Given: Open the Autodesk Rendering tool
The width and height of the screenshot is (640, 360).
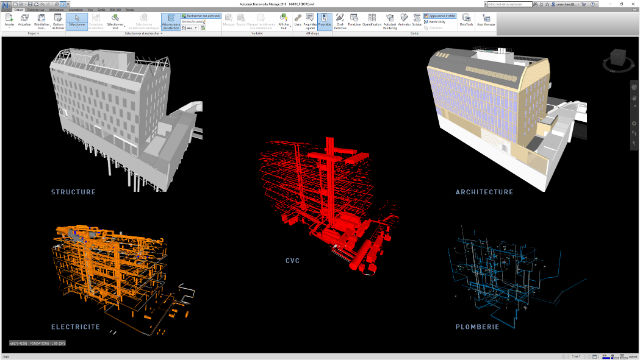Looking at the screenshot, I should 390,21.
